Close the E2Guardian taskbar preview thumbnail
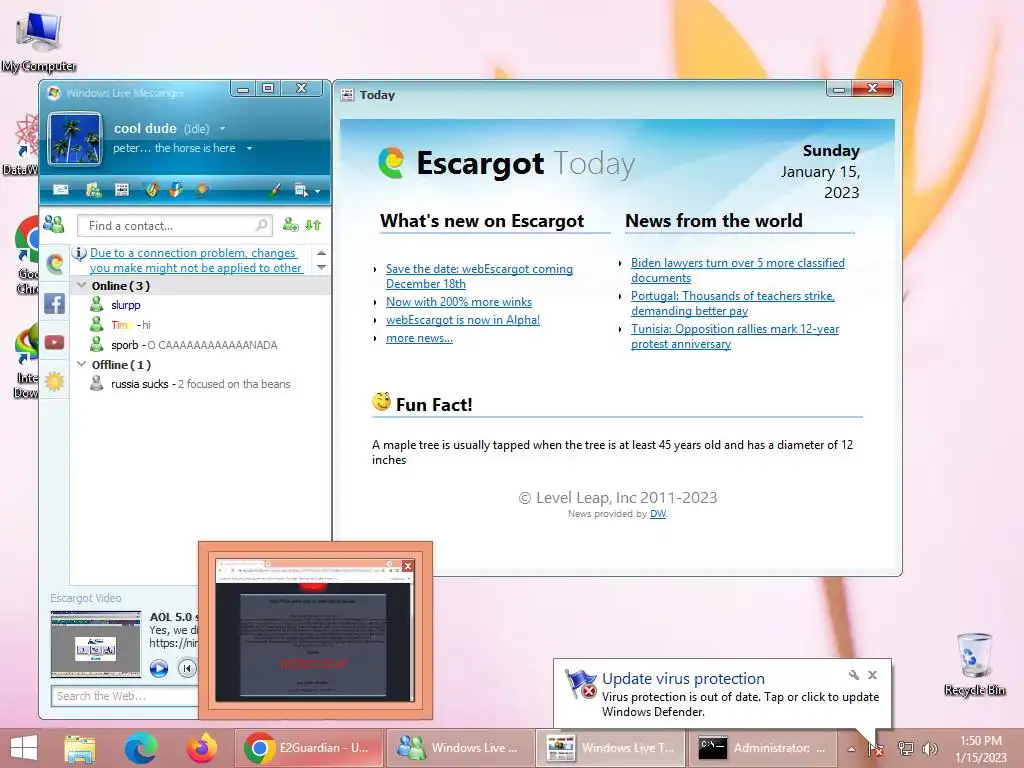The image size is (1024, 768). [x=408, y=566]
